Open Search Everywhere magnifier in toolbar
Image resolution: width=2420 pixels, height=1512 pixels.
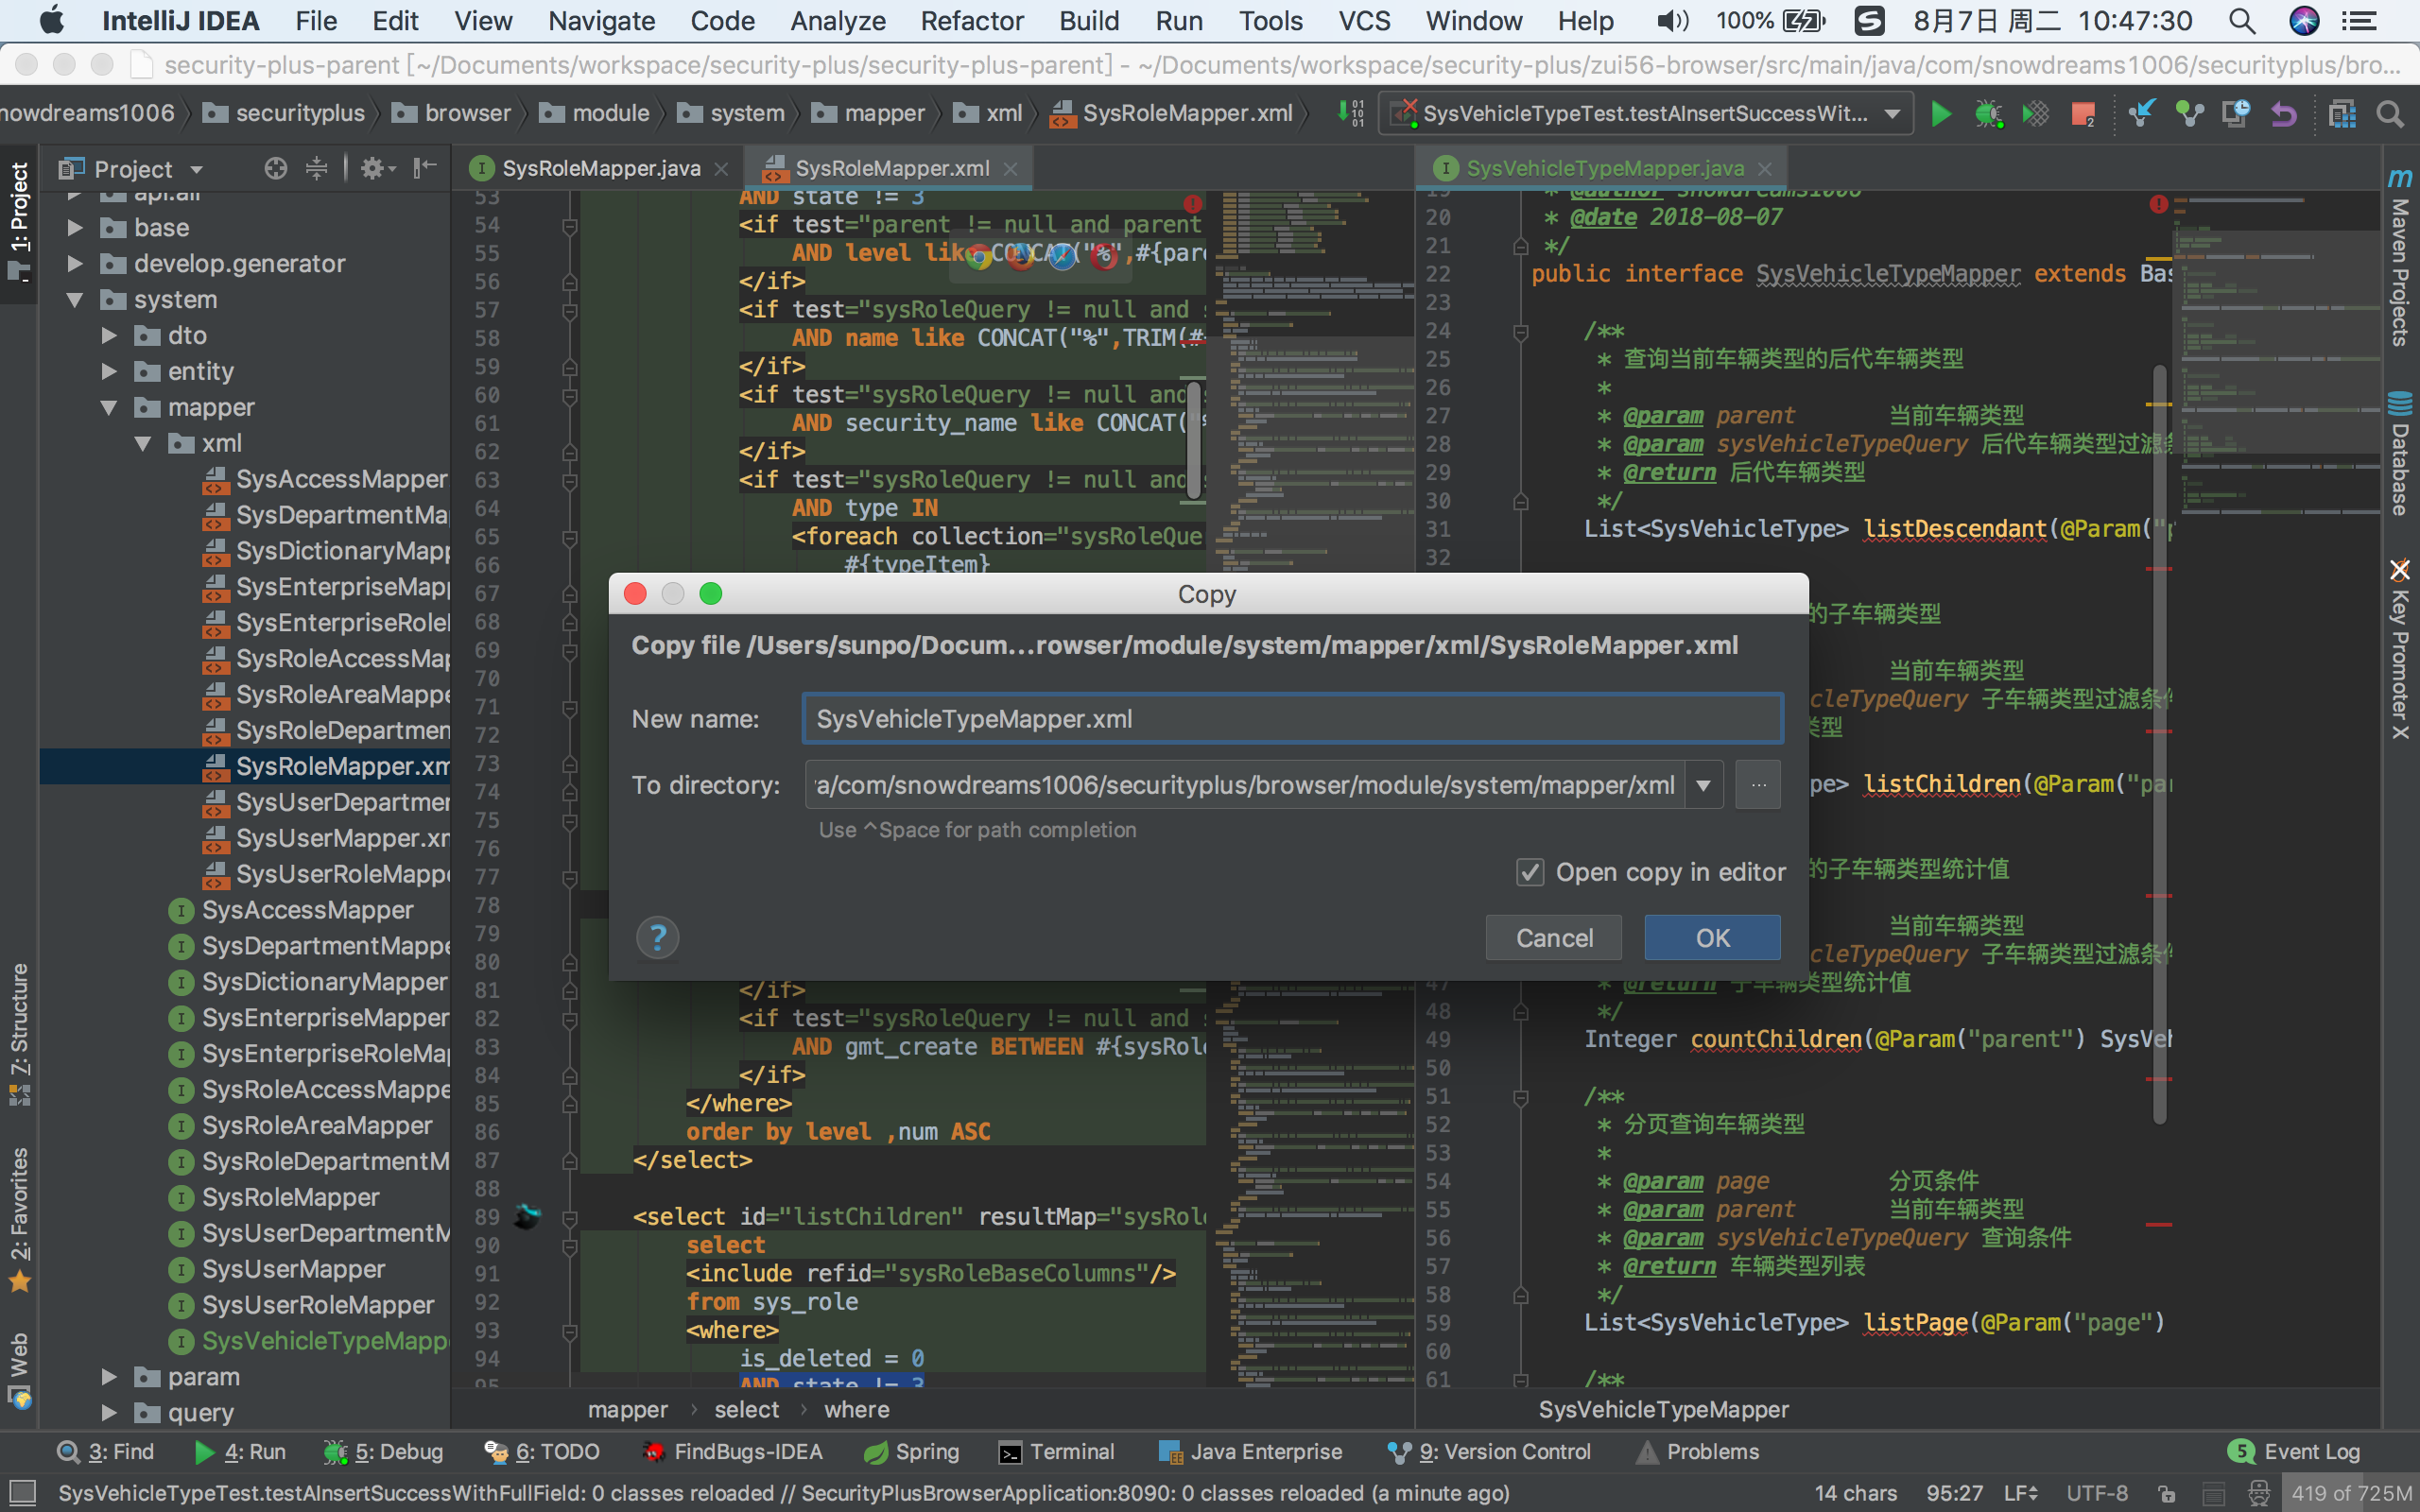tap(2390, 114)
